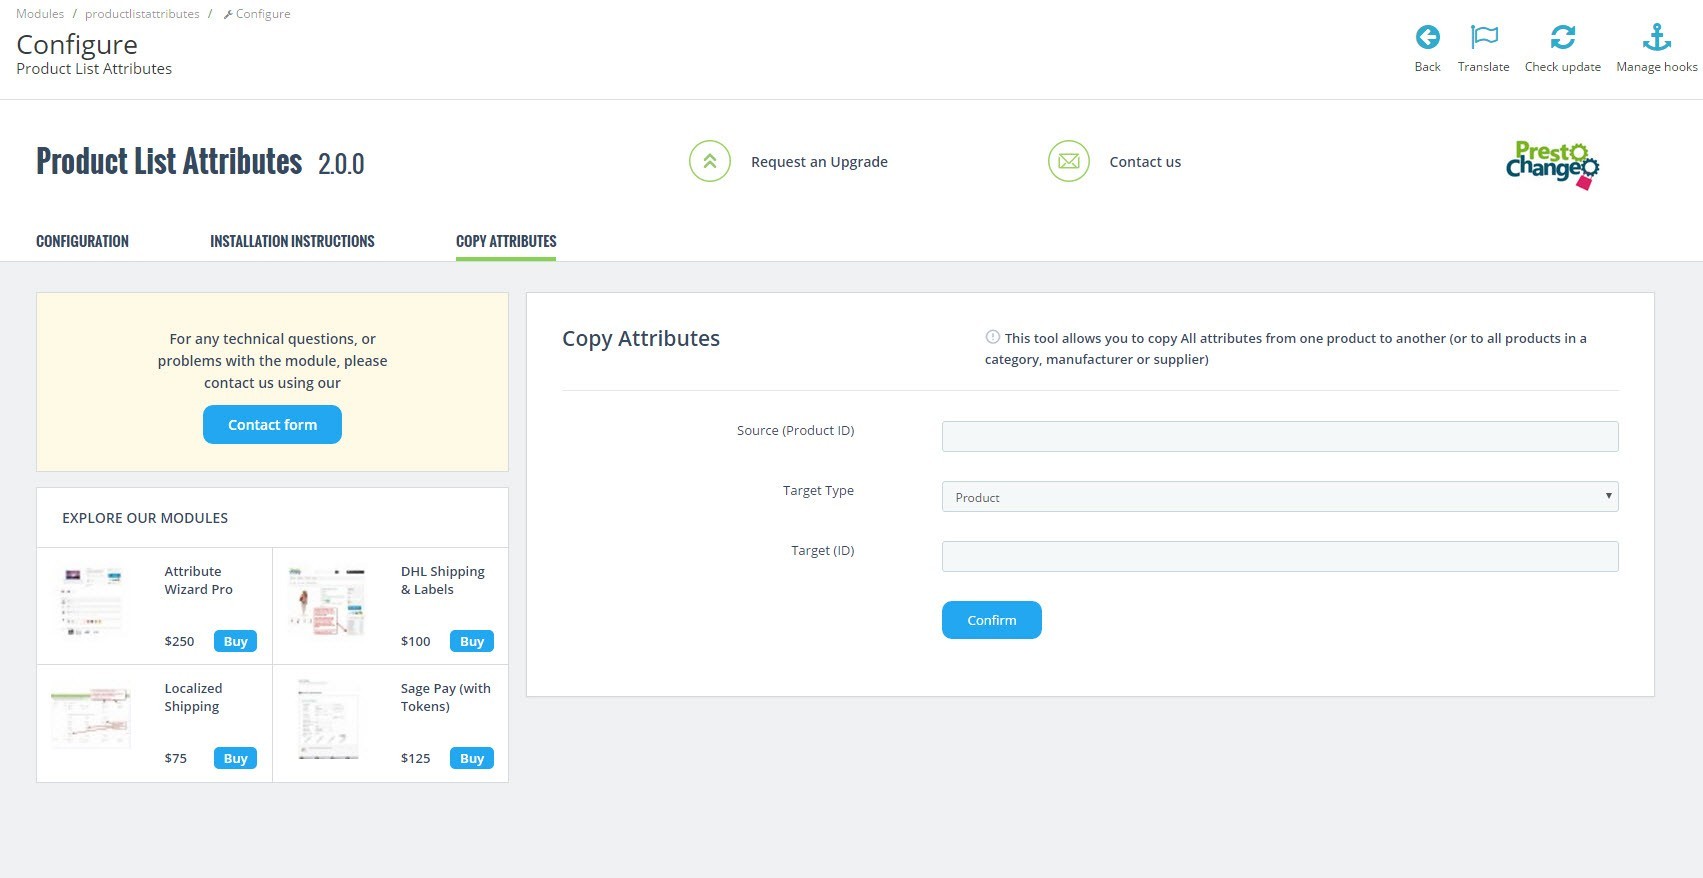Click the Confirm button
This screenshot has width=1703, height=878.
tap(992, 620)
